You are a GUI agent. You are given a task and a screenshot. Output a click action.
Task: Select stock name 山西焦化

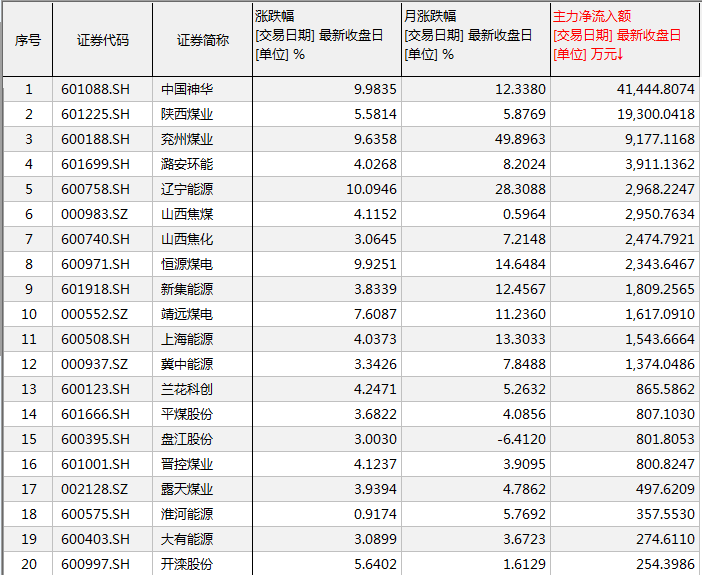pos(187,239)
